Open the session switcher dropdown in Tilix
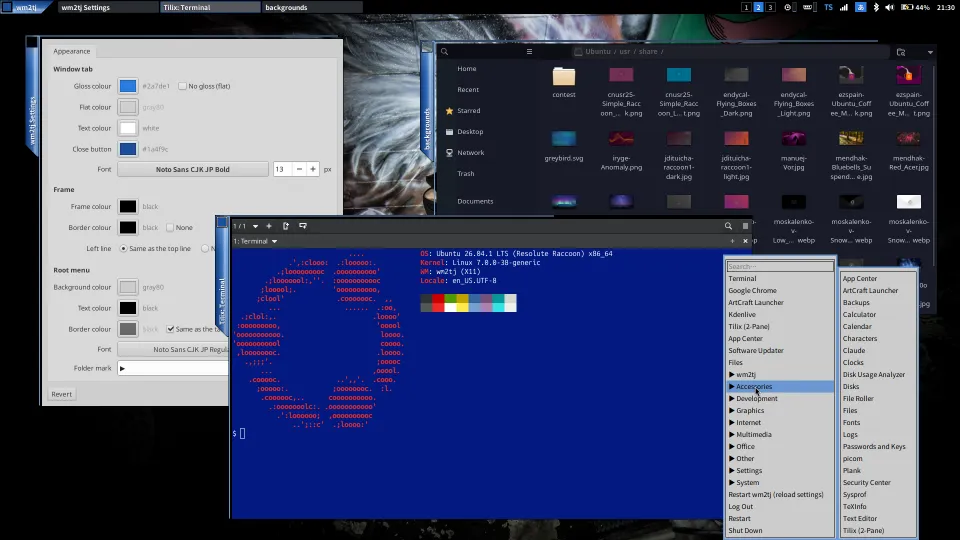Image resolution: width=960 pixels, height=540 pixels. click(x=255, y=226)
